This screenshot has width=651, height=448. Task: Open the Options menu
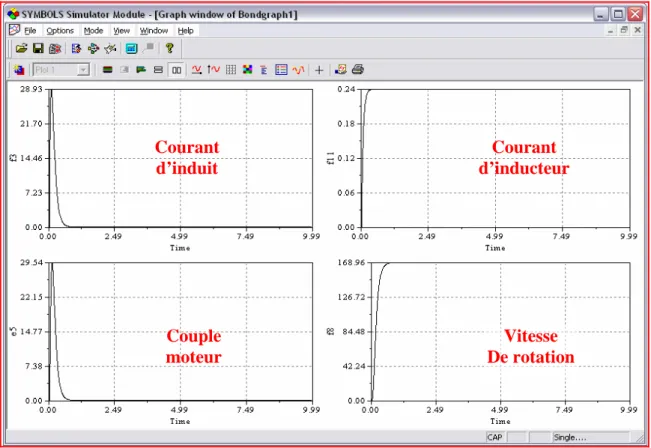60,31
